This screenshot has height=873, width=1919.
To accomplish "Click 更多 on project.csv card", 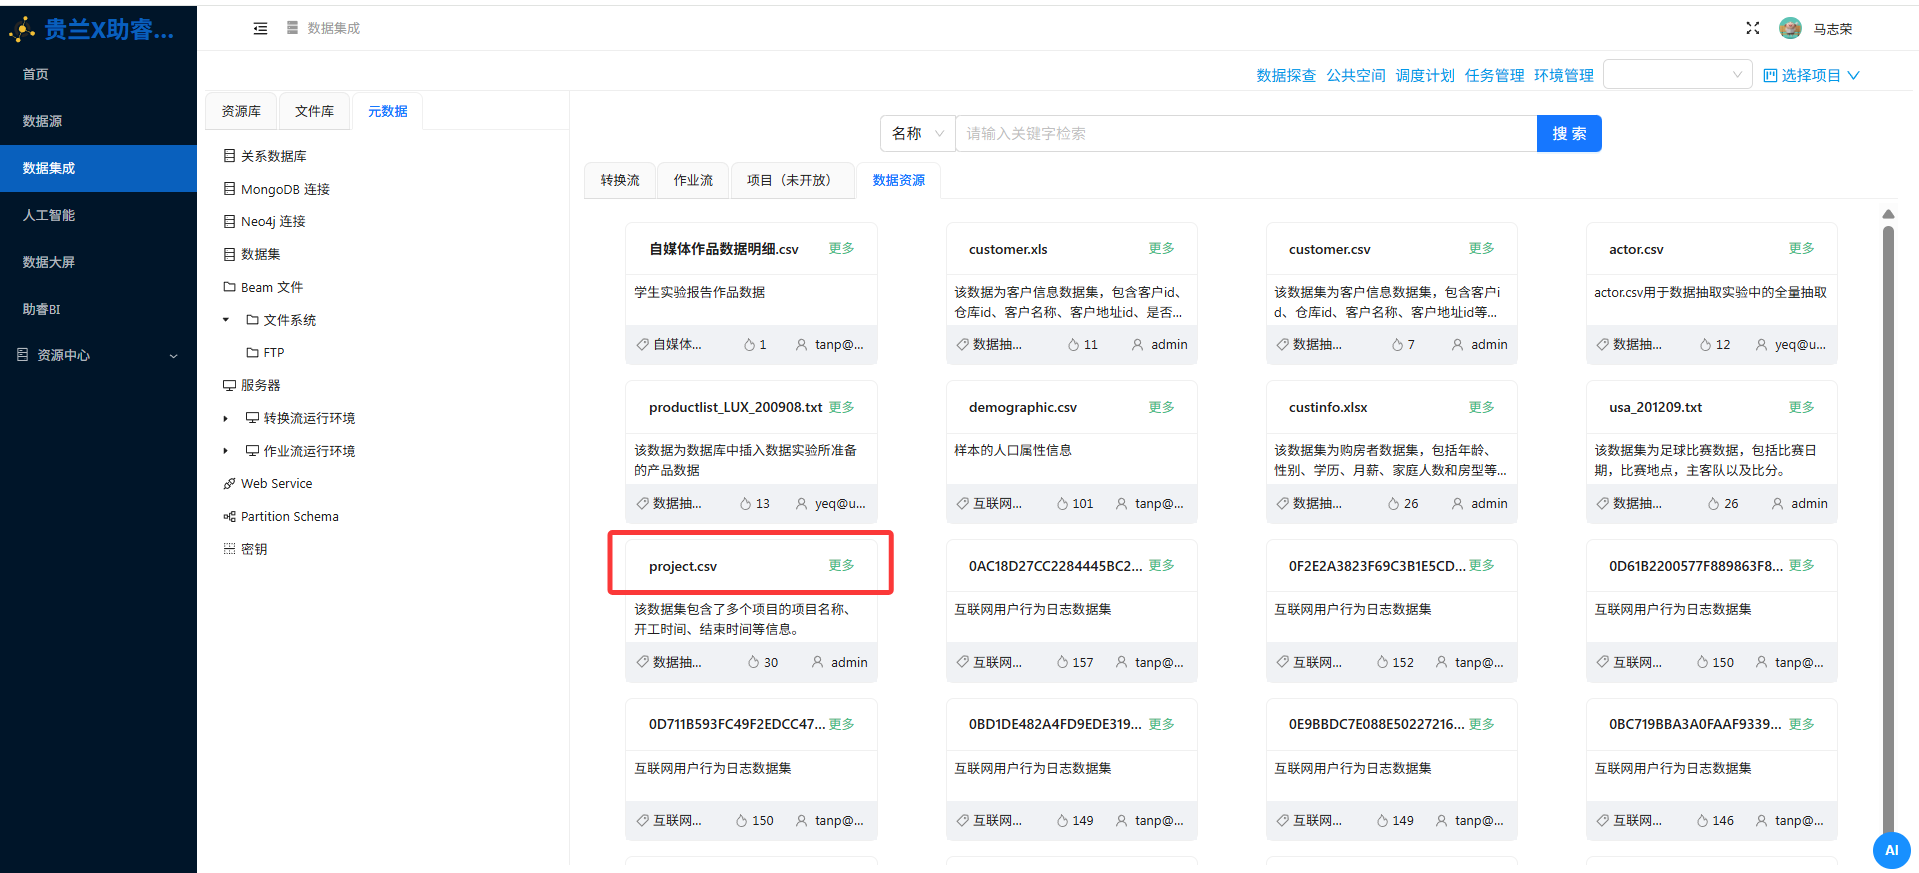I will click(x=841, y=565).
